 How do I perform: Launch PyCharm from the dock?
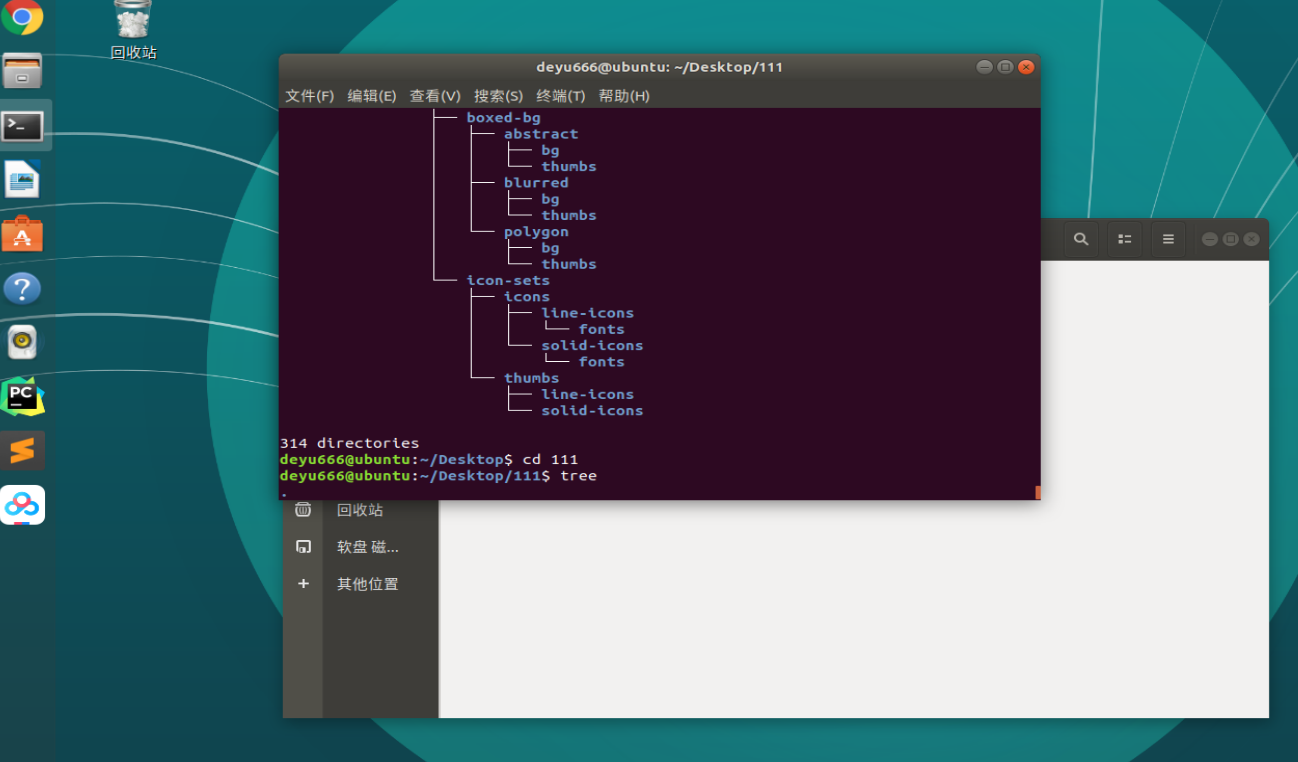coord(22,397)
